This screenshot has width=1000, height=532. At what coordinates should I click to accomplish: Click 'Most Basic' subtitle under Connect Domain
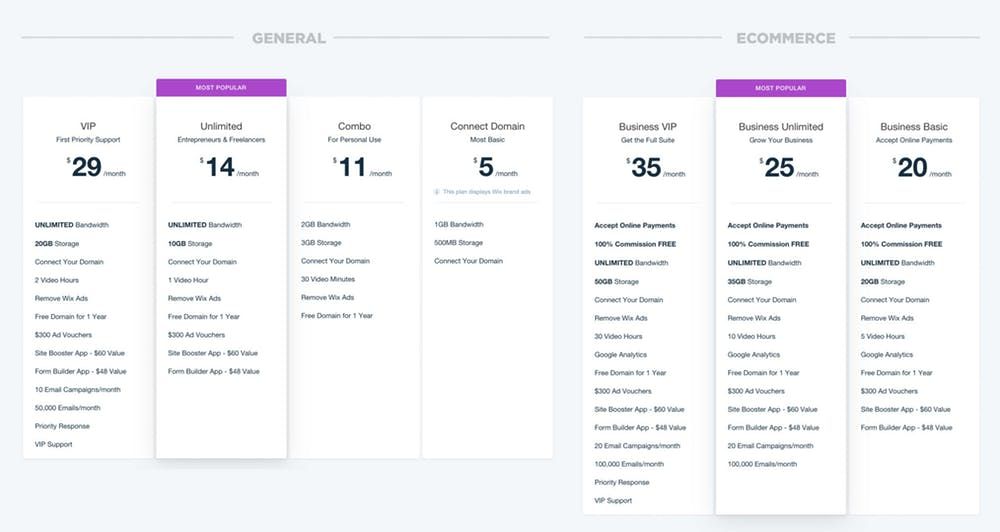point(487,140)
